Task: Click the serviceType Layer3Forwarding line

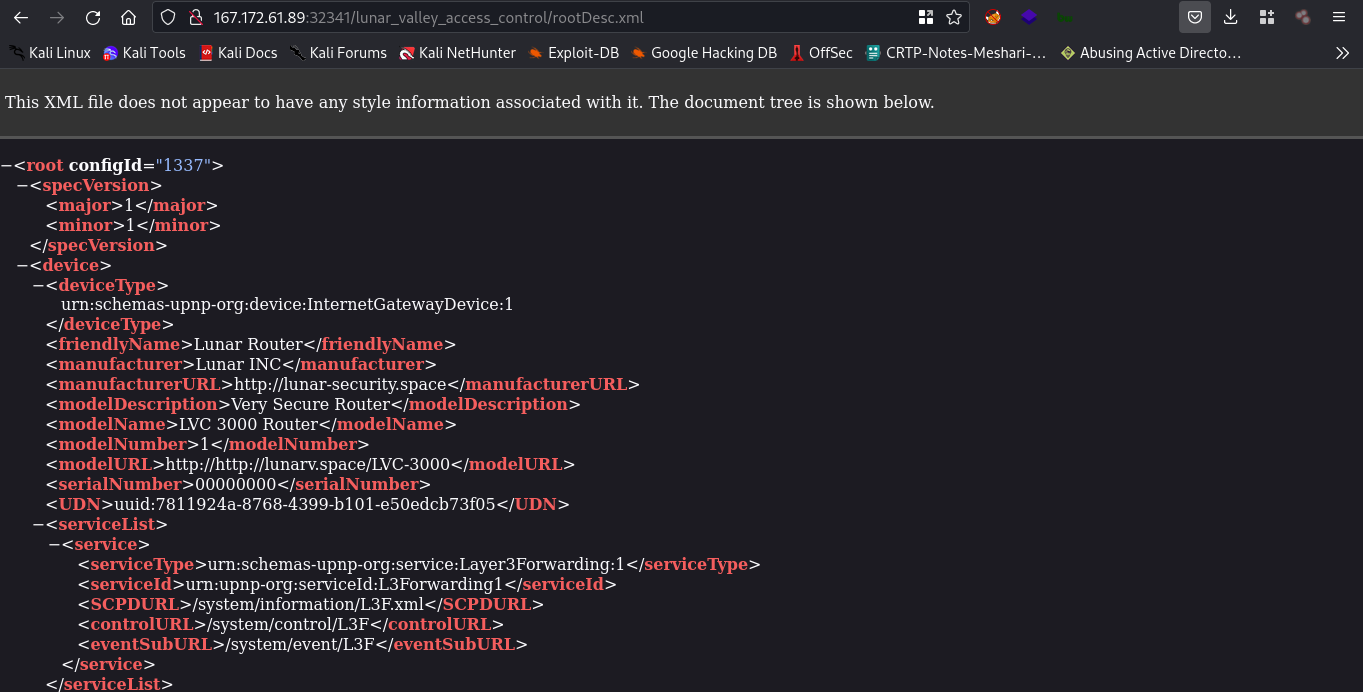Action: (x=419, y=564)
